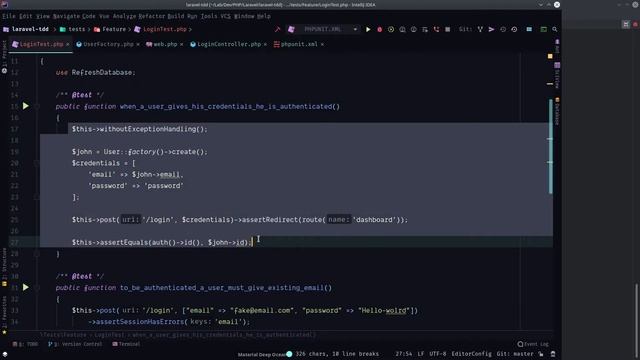640x360 pixels.
Task: Click the lock read-only icon in status bar
Action: (541, 354)
